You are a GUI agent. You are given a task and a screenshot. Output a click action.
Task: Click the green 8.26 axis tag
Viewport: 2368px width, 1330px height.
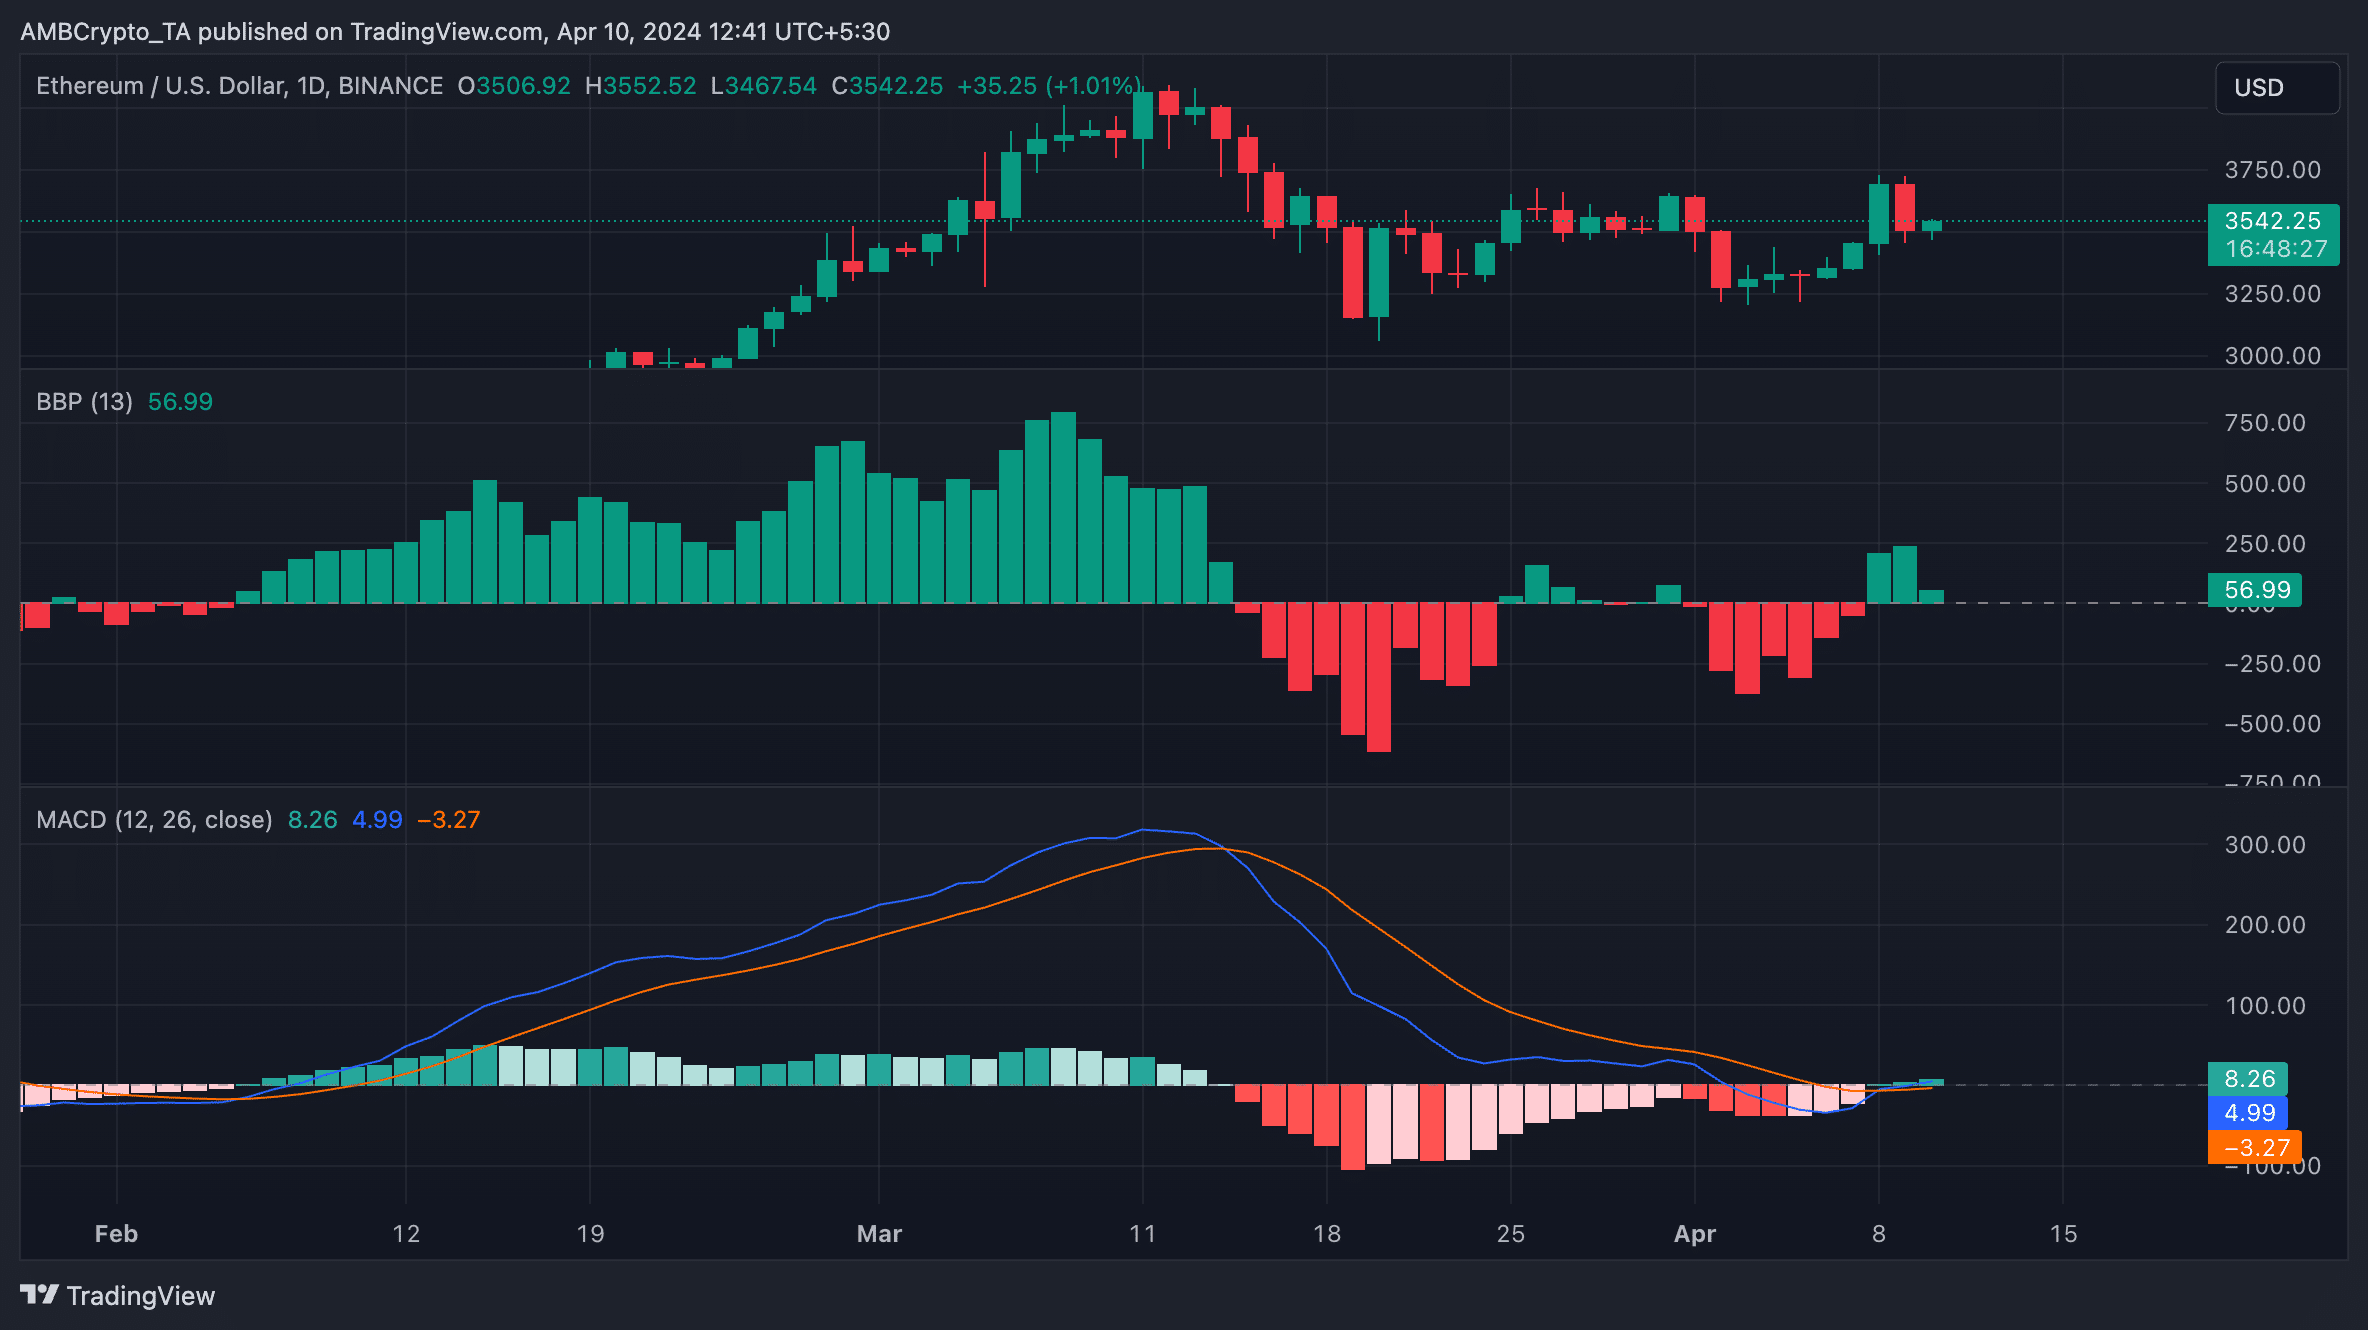[2248, 1079]
